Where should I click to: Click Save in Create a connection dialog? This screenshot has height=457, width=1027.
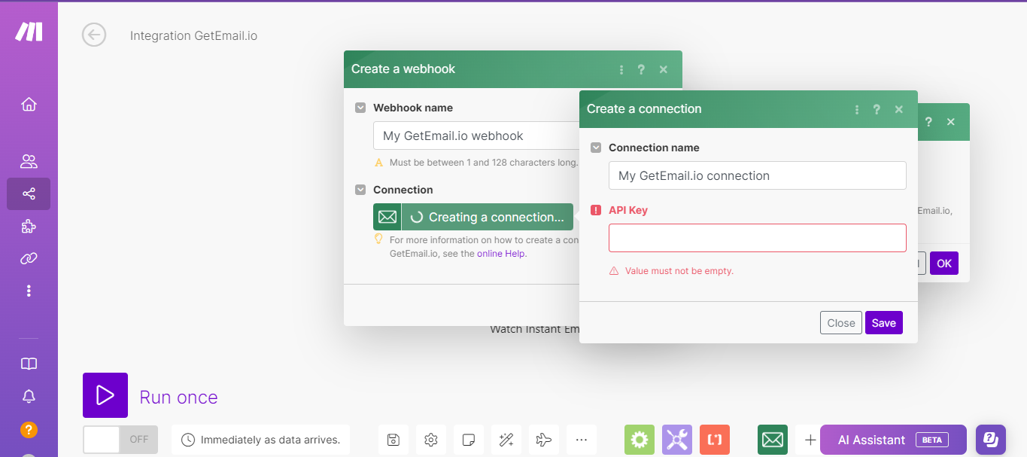[884, 323]
